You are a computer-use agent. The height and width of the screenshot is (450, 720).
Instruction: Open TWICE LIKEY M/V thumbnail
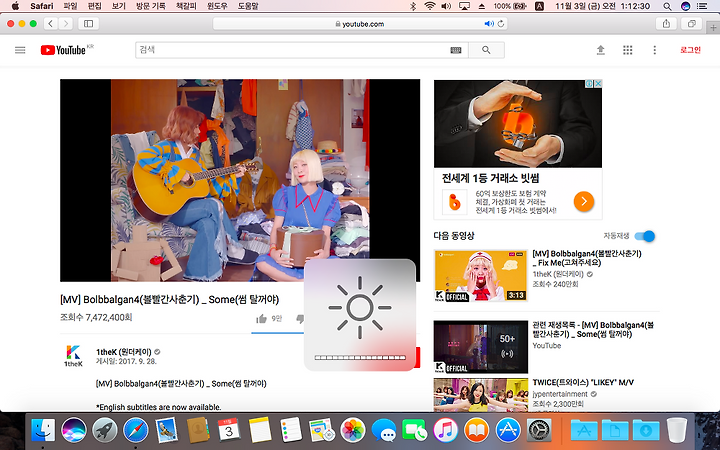point(481,394)
